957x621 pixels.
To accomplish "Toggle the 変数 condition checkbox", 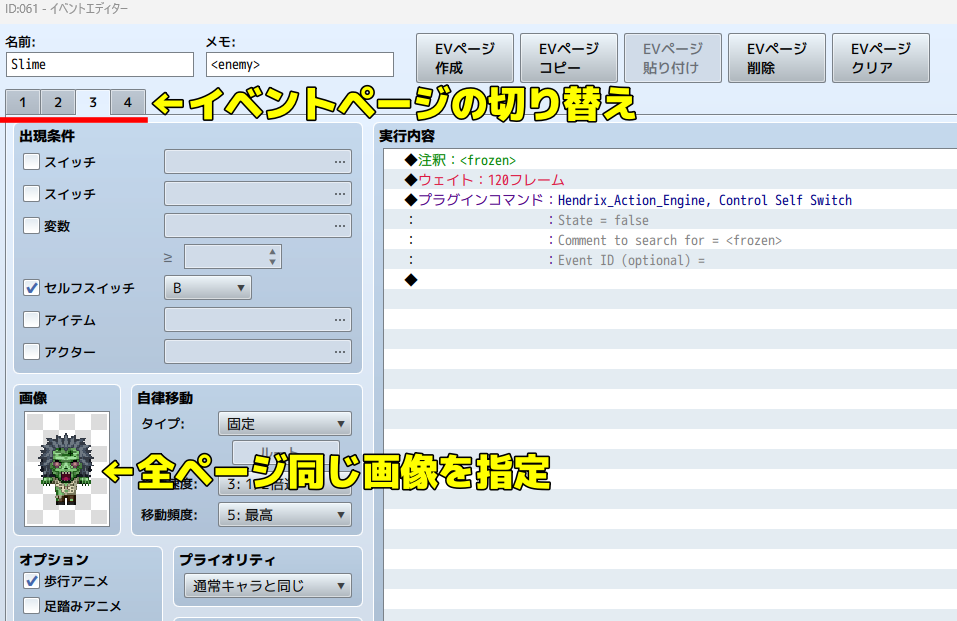I will (x=32, y=226).
